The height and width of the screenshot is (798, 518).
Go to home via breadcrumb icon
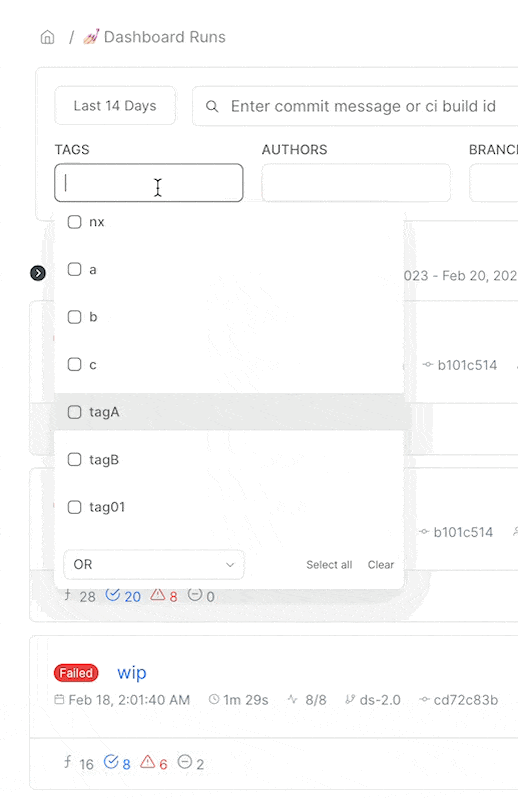pyautogui.click(x=47, y=37)
